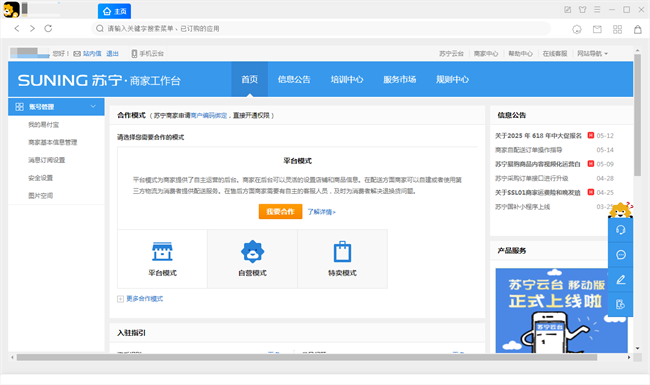The image size is (650, 385).
Task: Click the 商户编码绑定 link
Action: point(209,115)
